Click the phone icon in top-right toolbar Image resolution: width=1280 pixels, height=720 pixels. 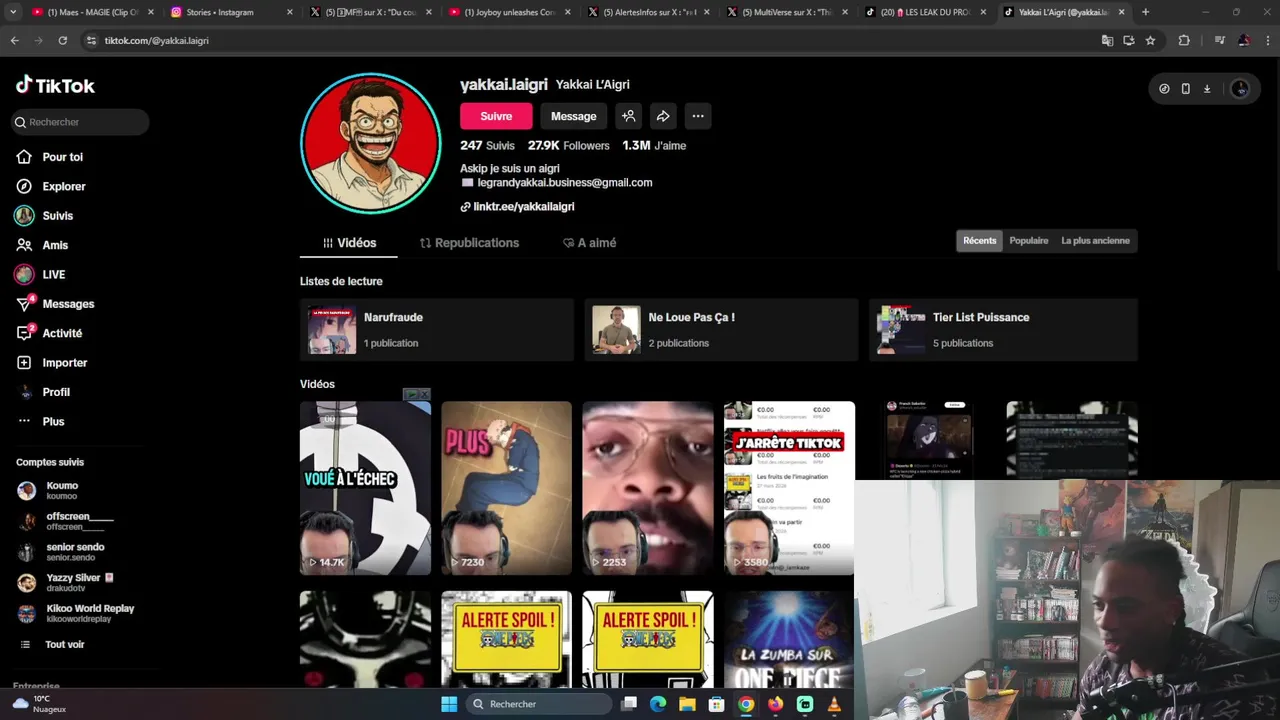pos(1185,89)
